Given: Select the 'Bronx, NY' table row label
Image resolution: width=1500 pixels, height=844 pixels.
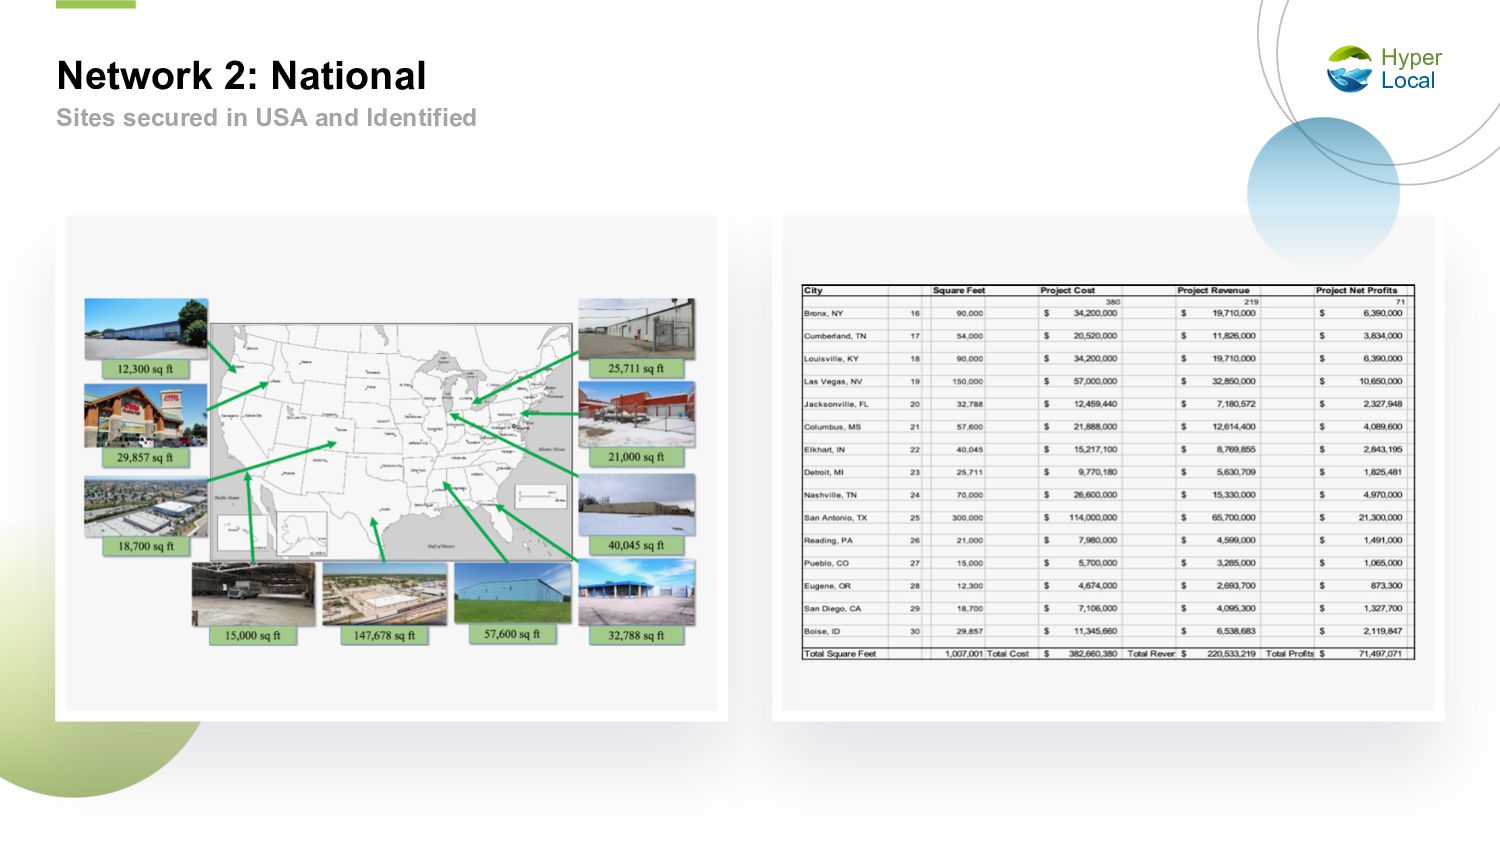Looking at the screenshot, I should [x=823, y=313].
